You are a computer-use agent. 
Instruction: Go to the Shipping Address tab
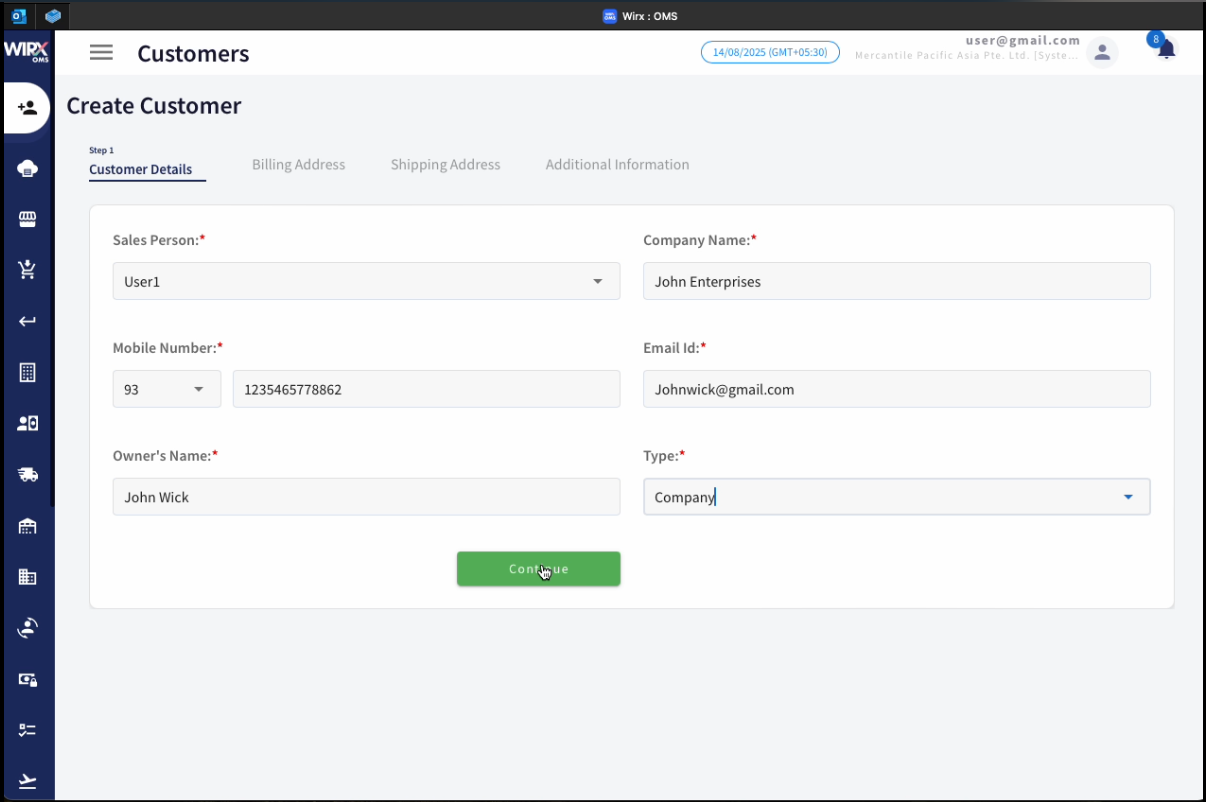(445, 165)
